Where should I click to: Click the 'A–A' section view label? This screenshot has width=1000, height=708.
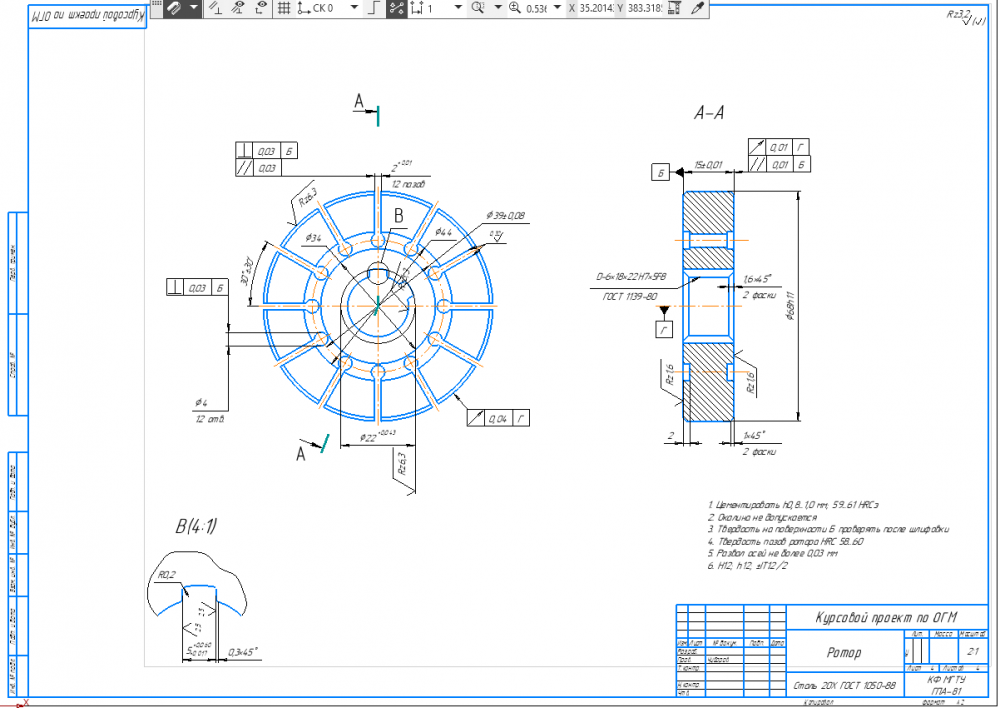point(709,114)
